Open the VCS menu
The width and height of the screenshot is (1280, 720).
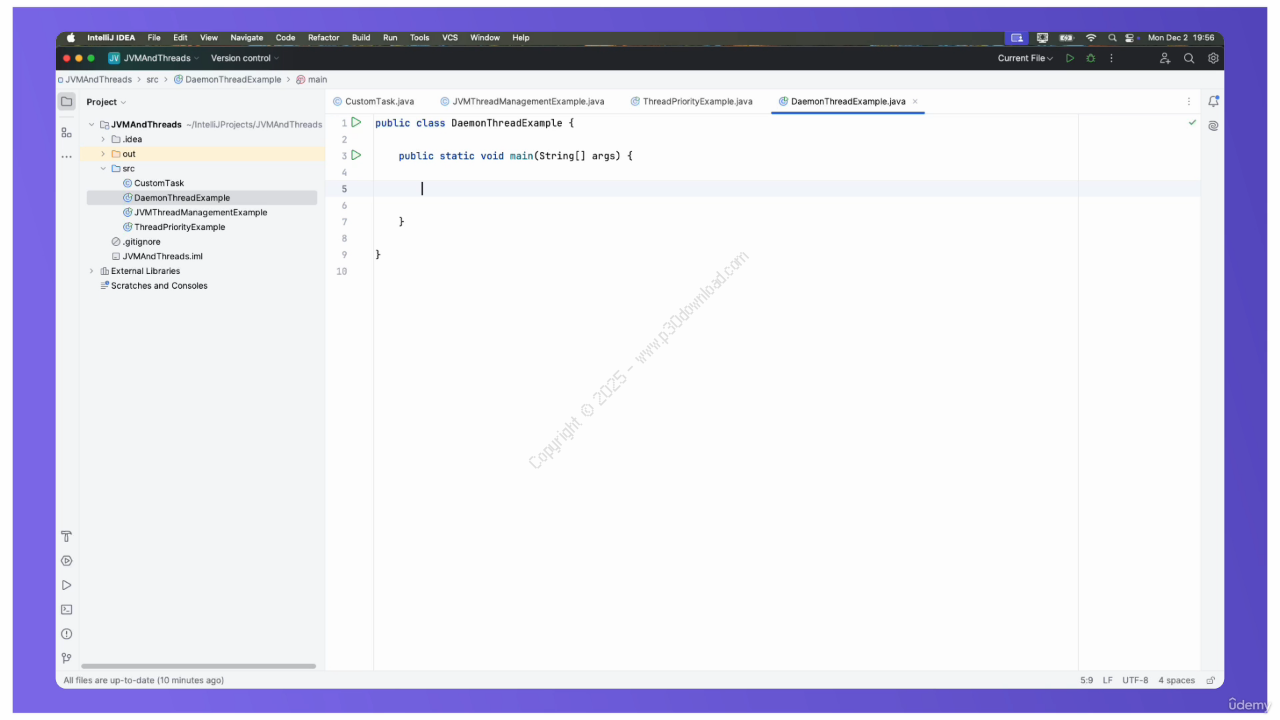pyautogui.click(x=450, y=38)
